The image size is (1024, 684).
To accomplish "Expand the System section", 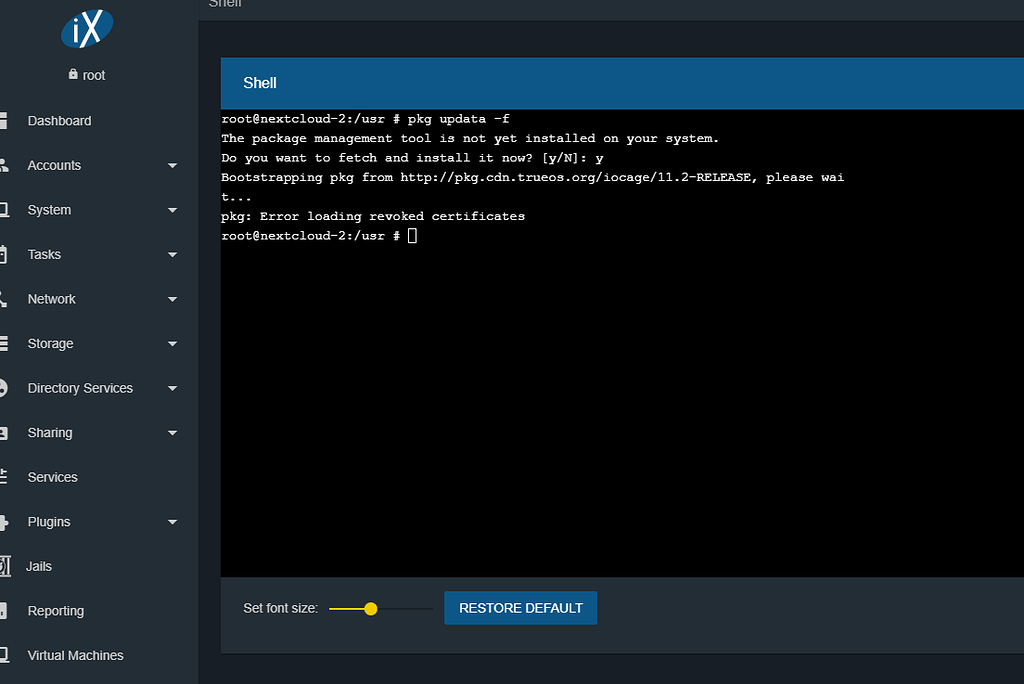I will coord(172,210).
